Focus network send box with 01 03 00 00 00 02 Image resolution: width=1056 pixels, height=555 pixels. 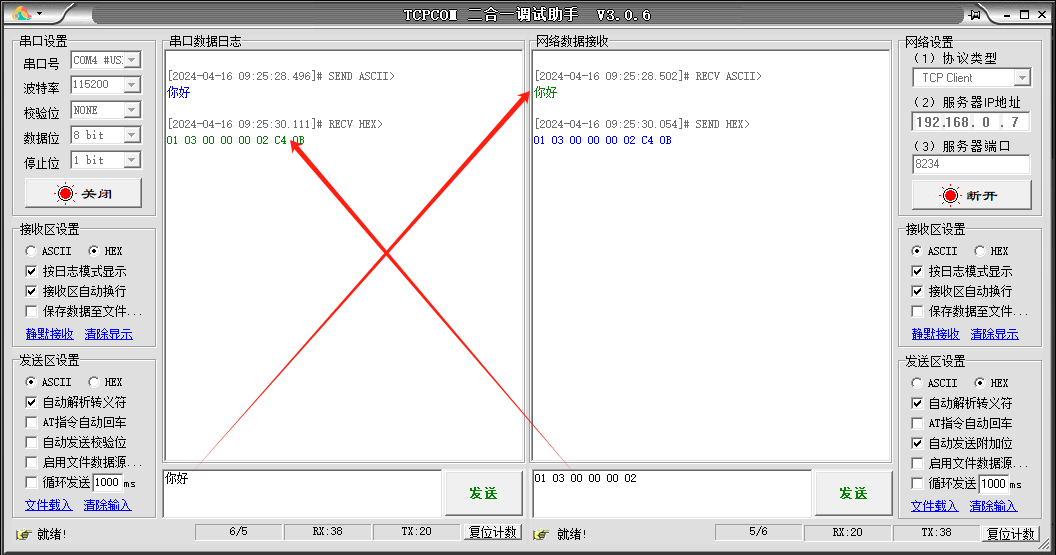point(671,493)
